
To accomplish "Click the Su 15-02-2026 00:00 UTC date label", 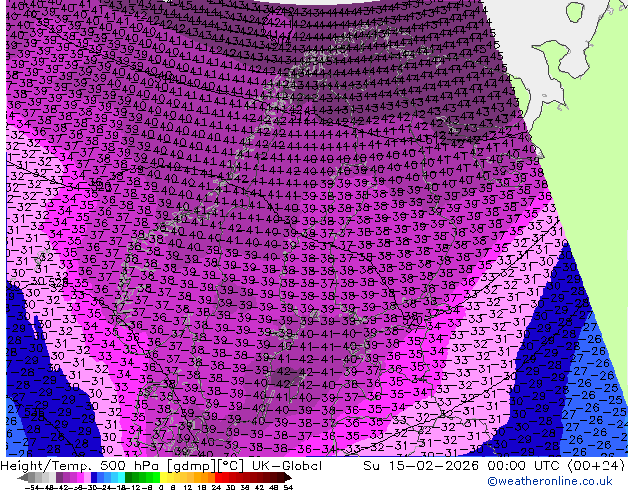I will pos(494,465).
